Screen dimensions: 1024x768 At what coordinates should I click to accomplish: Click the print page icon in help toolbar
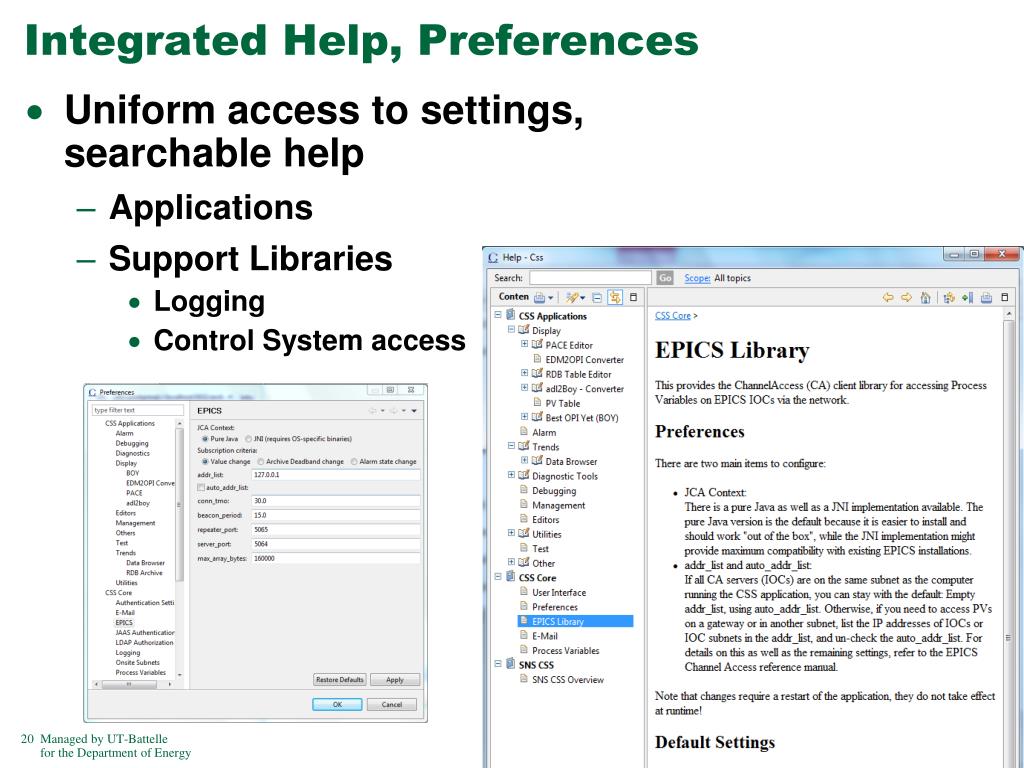click(x=986, y=298)
